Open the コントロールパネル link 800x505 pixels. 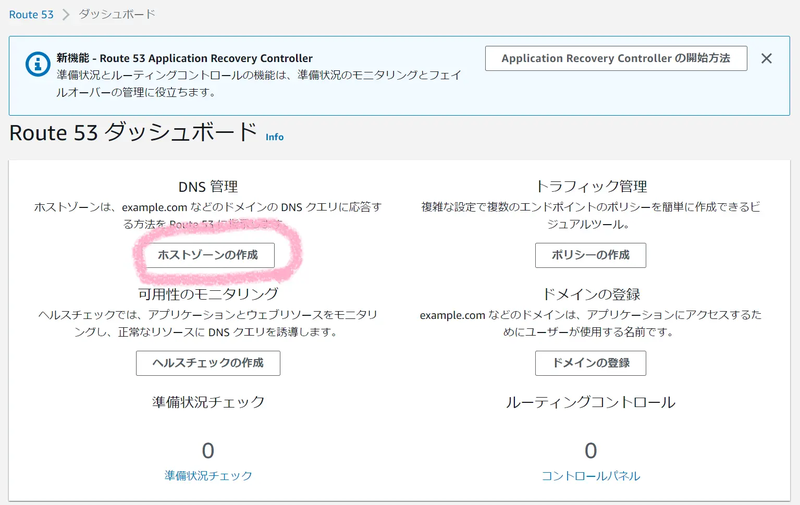pos(591,476)
